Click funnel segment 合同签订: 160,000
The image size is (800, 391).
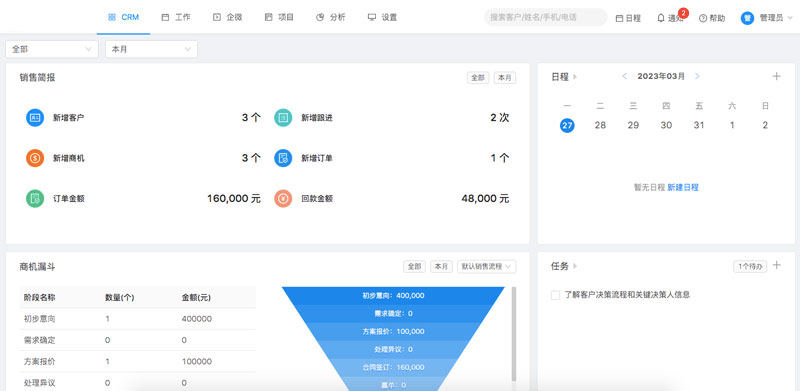(x=393, y=367)
